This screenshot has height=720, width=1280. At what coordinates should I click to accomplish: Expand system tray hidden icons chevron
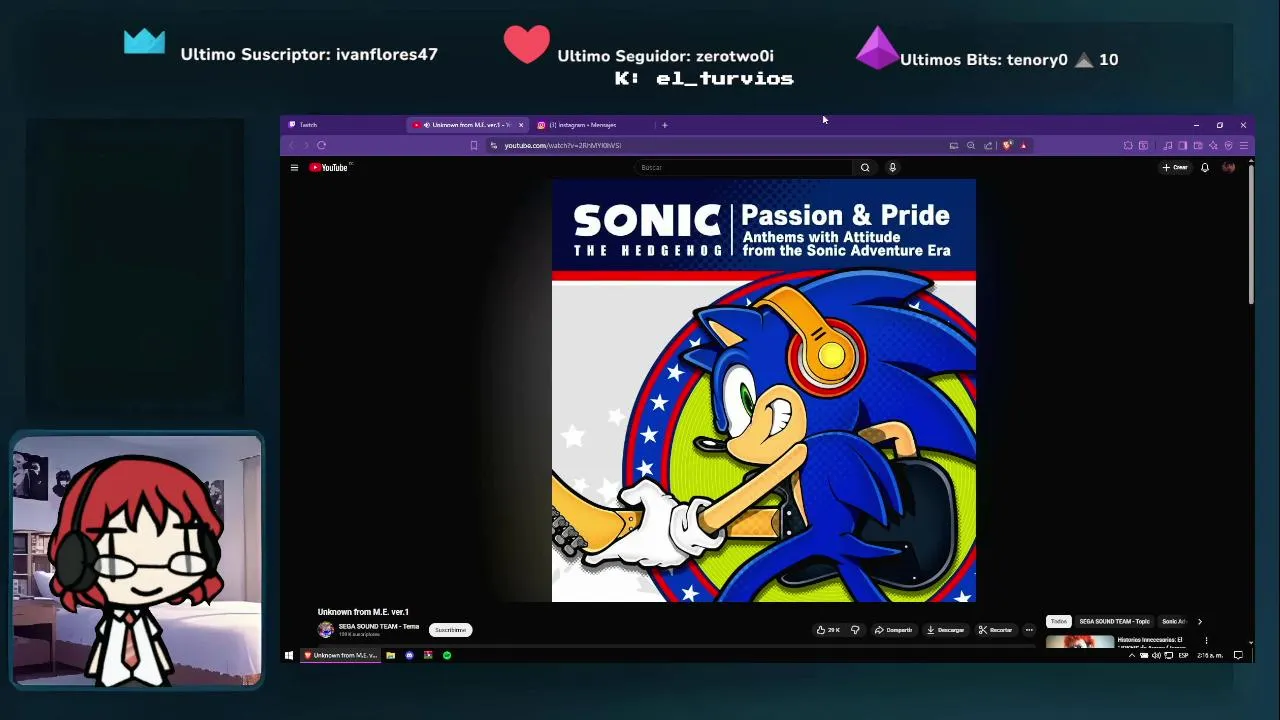[x=1132, y=656]
